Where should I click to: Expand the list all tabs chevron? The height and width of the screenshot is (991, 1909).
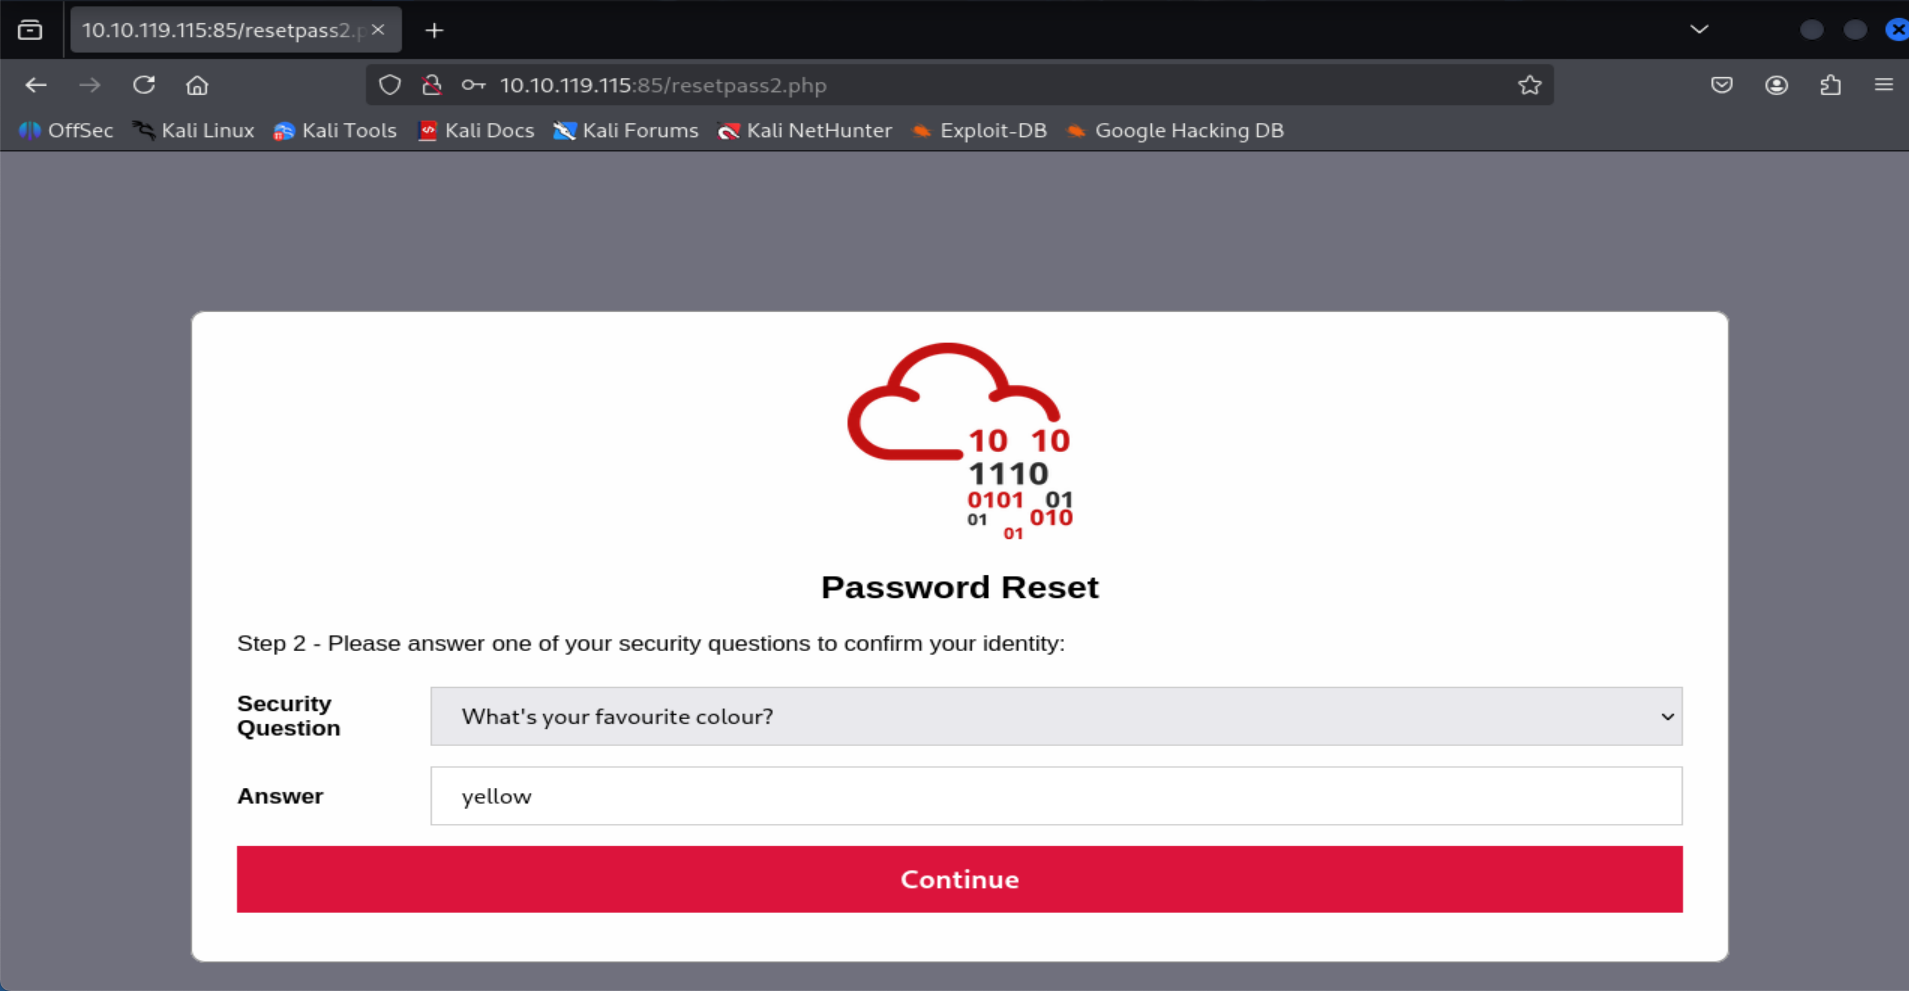coord(1698,29)
